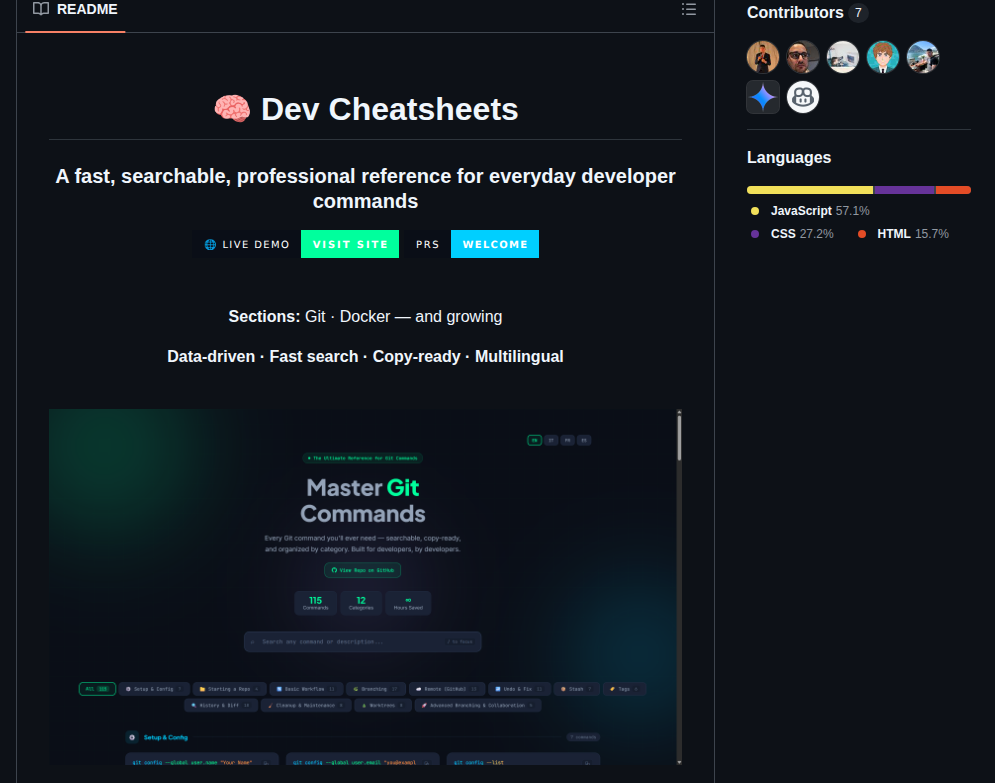
Task: Click the scrollbar beside the preview screenshot
Action: click(x=679, y=438)
